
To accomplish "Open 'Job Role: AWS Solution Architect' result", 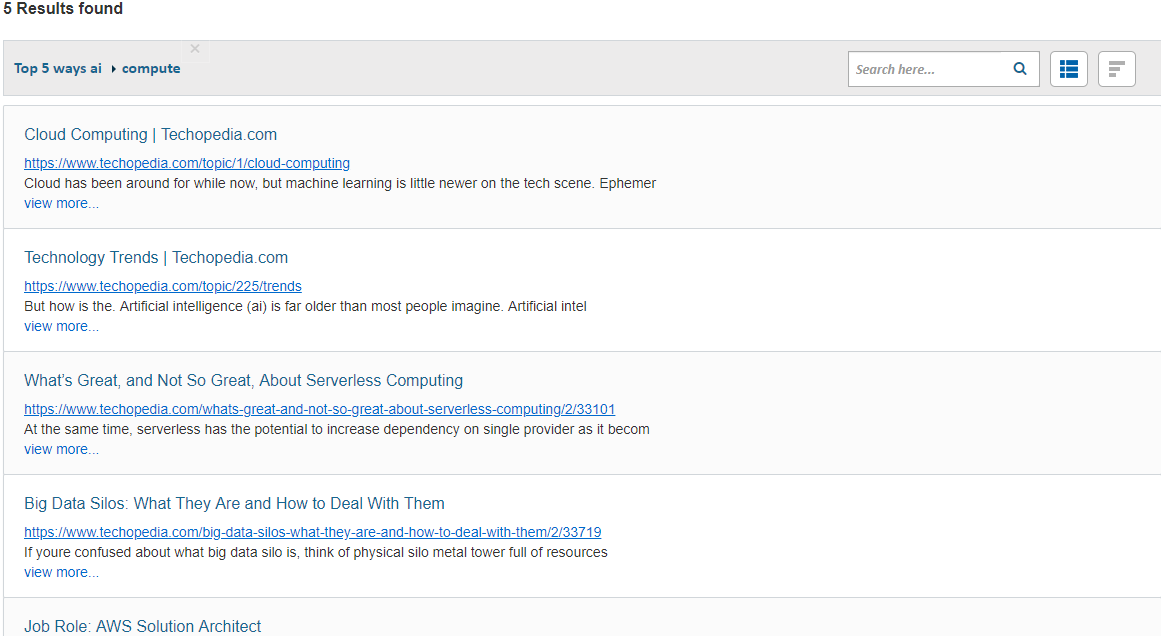I will pyautogui.click(x=142, y=626).
